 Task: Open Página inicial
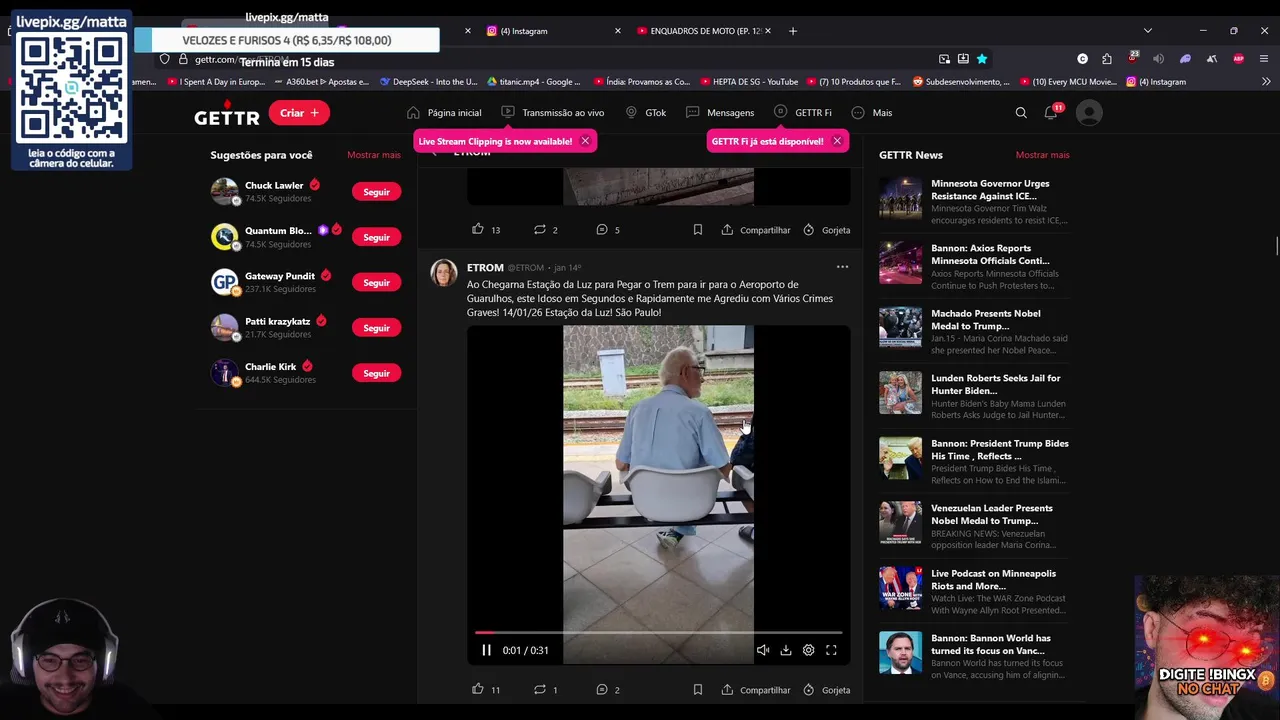[444, 113]
